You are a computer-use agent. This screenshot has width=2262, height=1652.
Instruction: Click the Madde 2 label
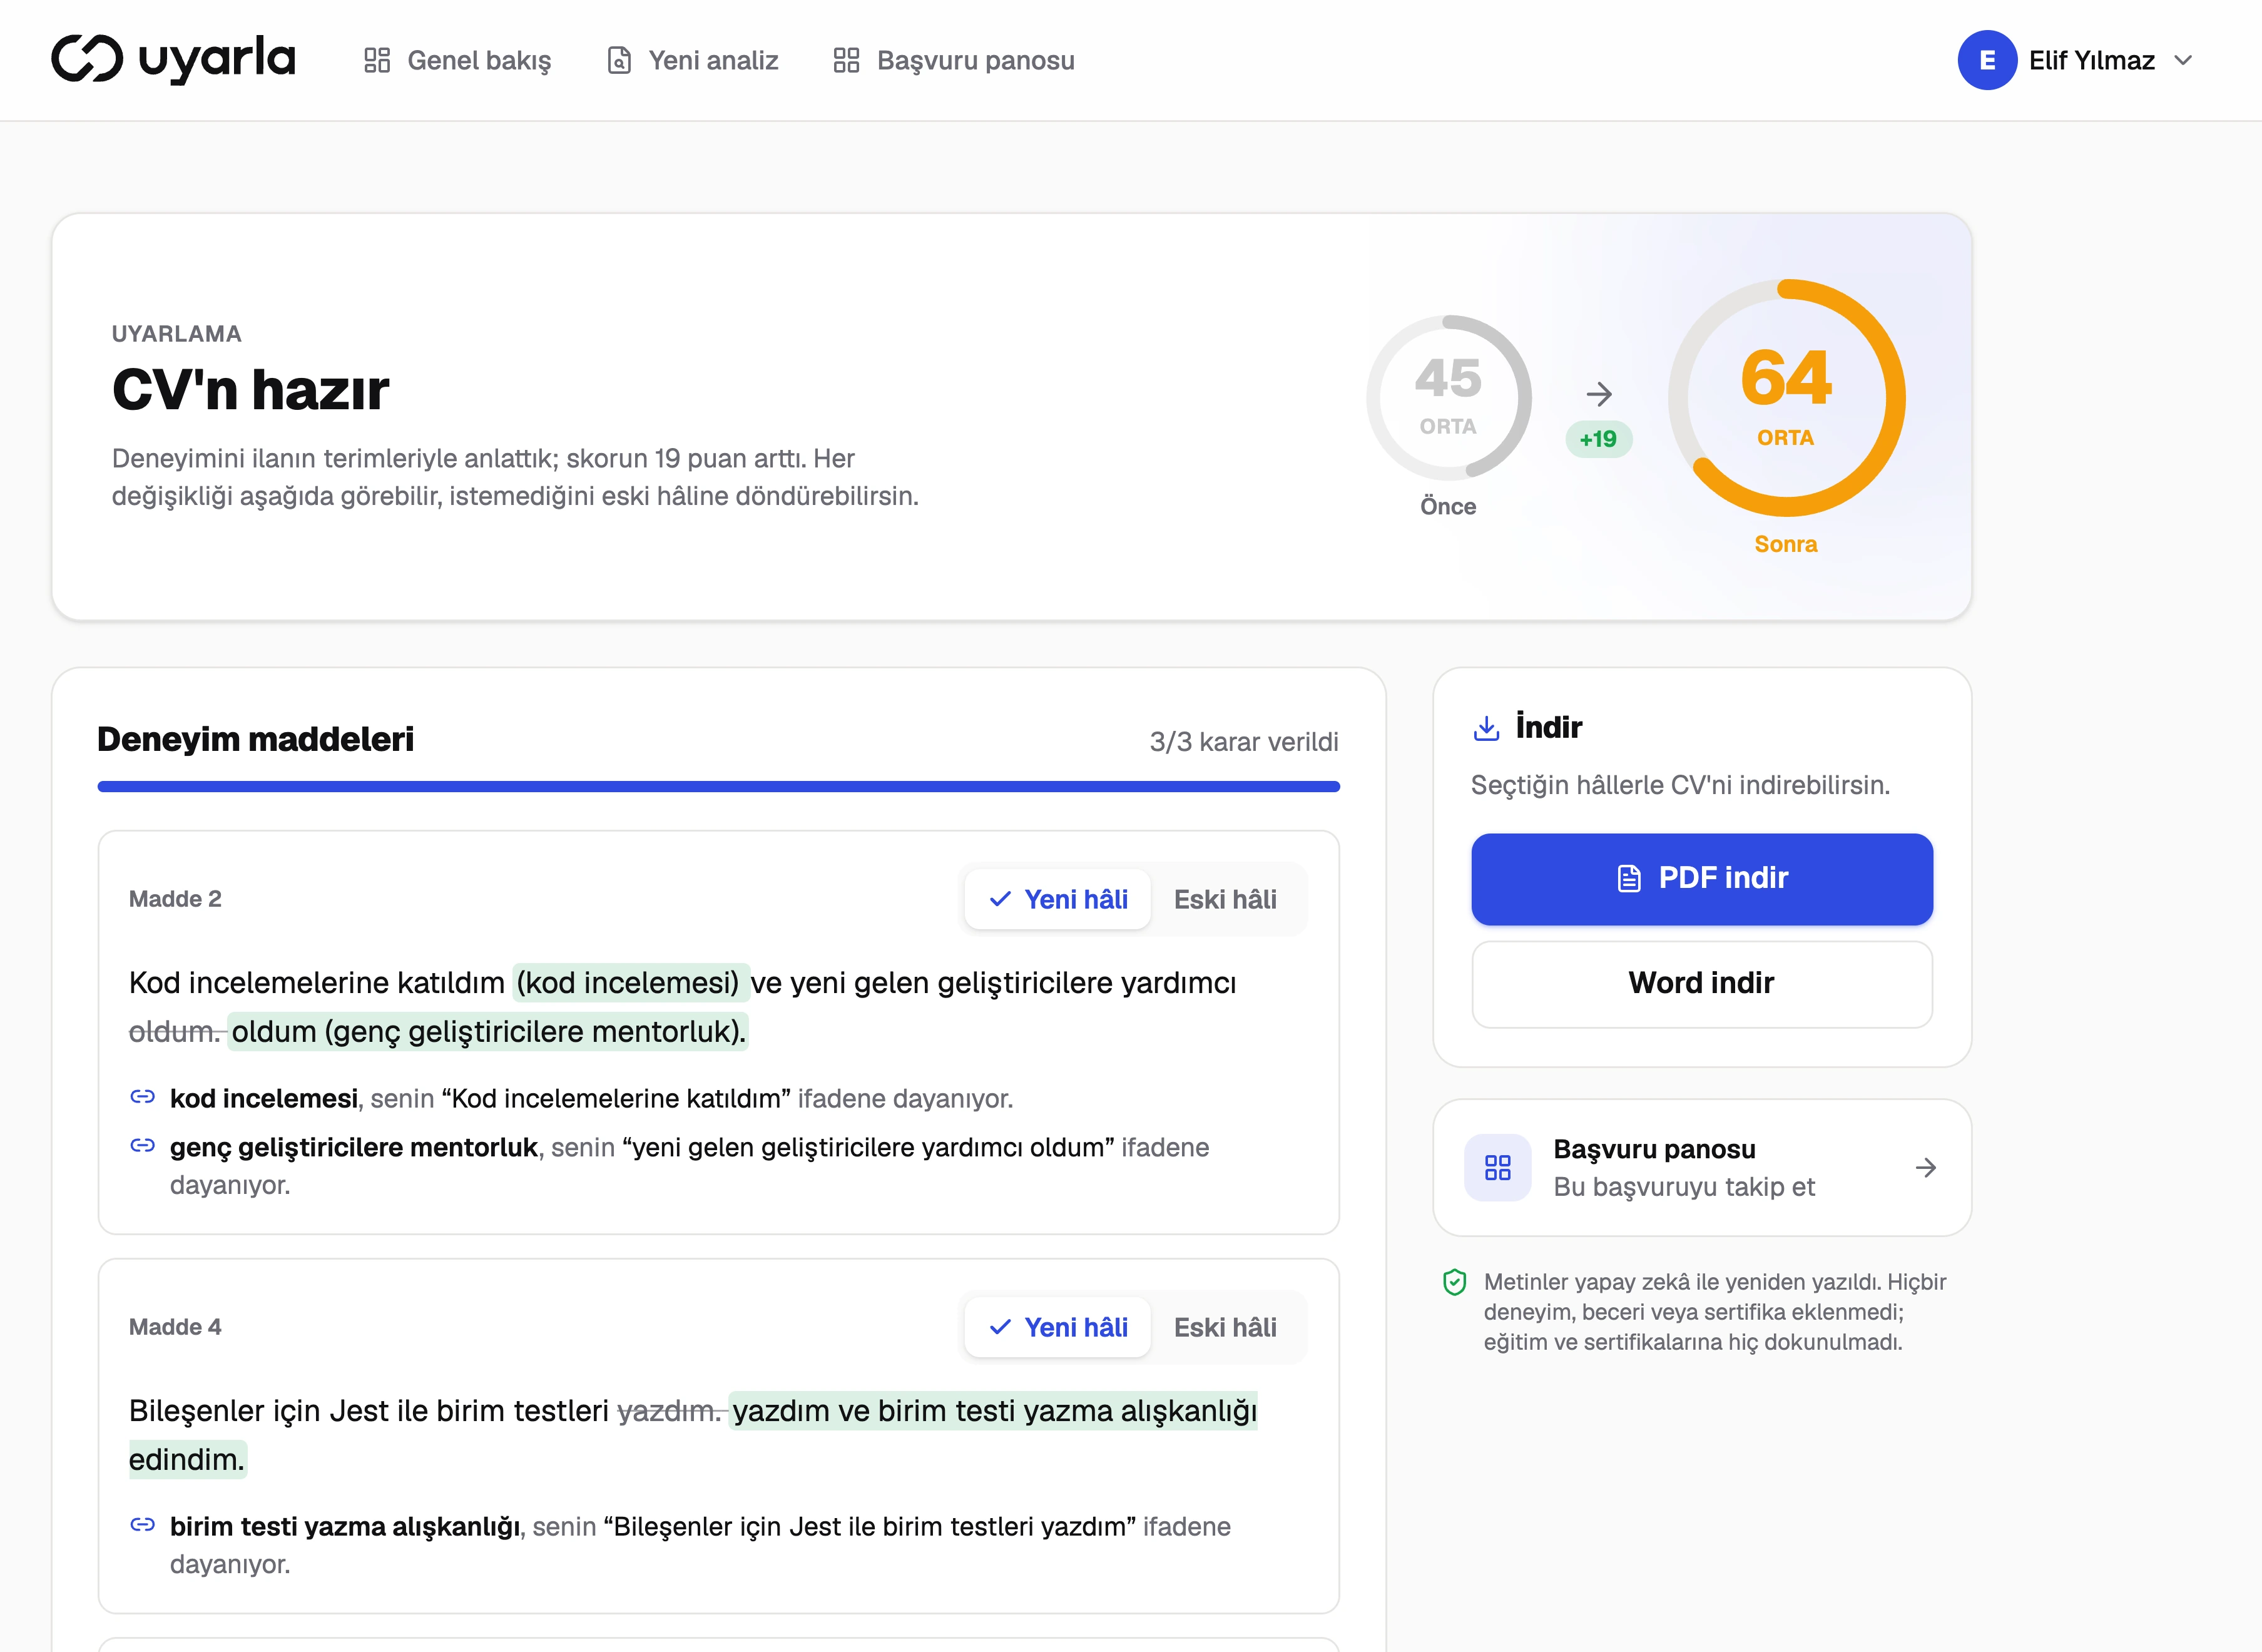point(175,898)
